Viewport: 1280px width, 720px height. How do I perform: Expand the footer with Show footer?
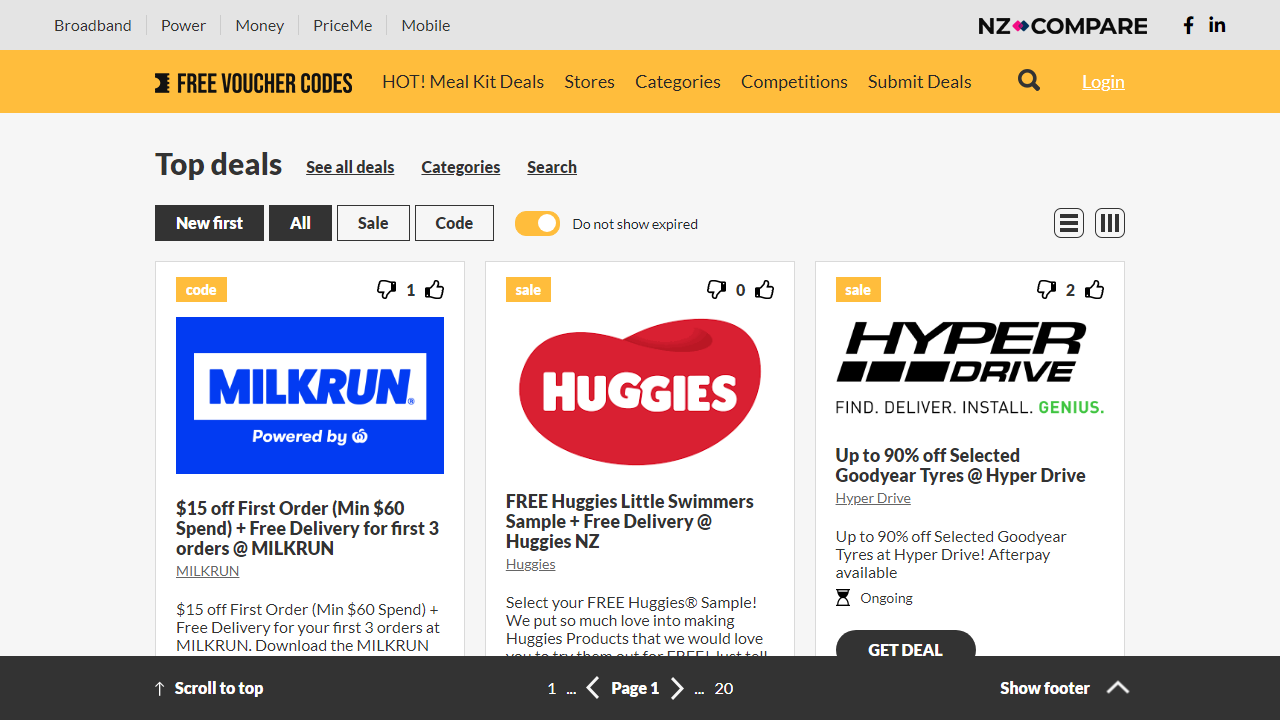point(1044,687)
